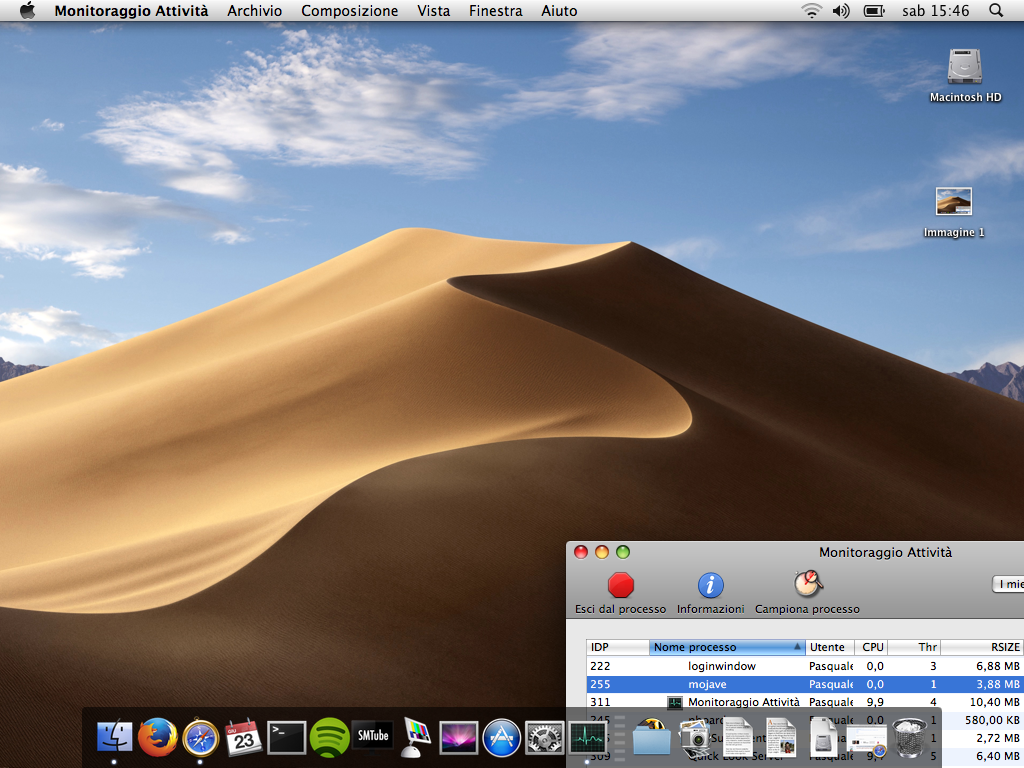Open the Archivio menu
Screen dimensions: 1024x768
[x=255, y=10]
